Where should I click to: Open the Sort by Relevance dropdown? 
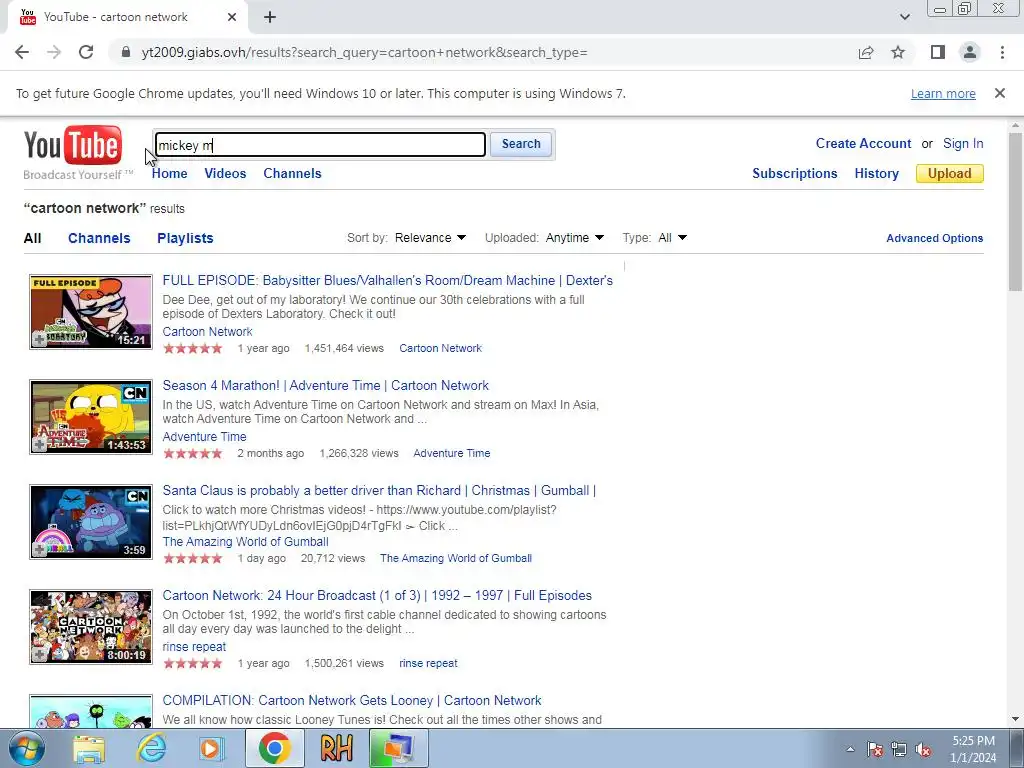[430, 238]
